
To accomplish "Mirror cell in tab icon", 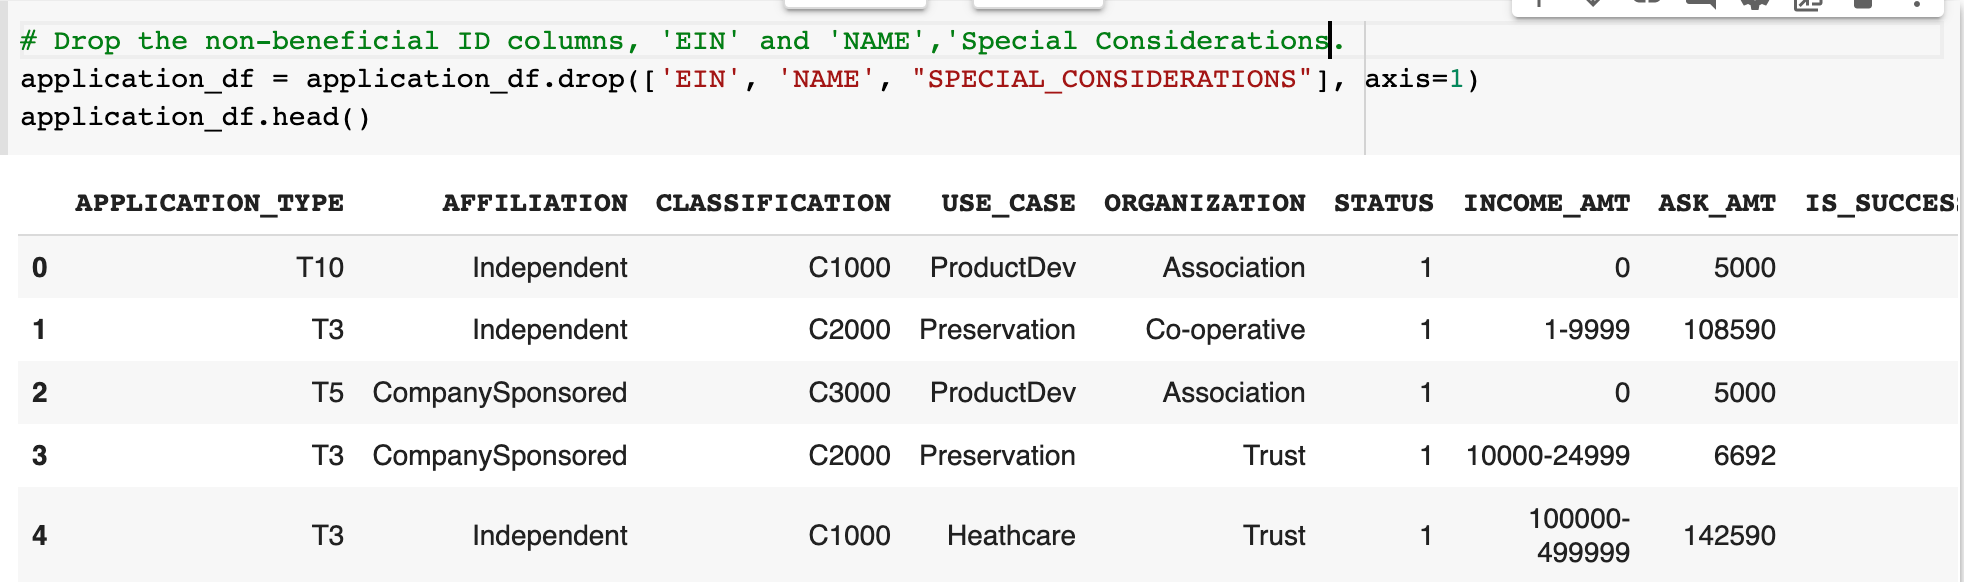I will pyautogui.click(x=1809, y=3).
